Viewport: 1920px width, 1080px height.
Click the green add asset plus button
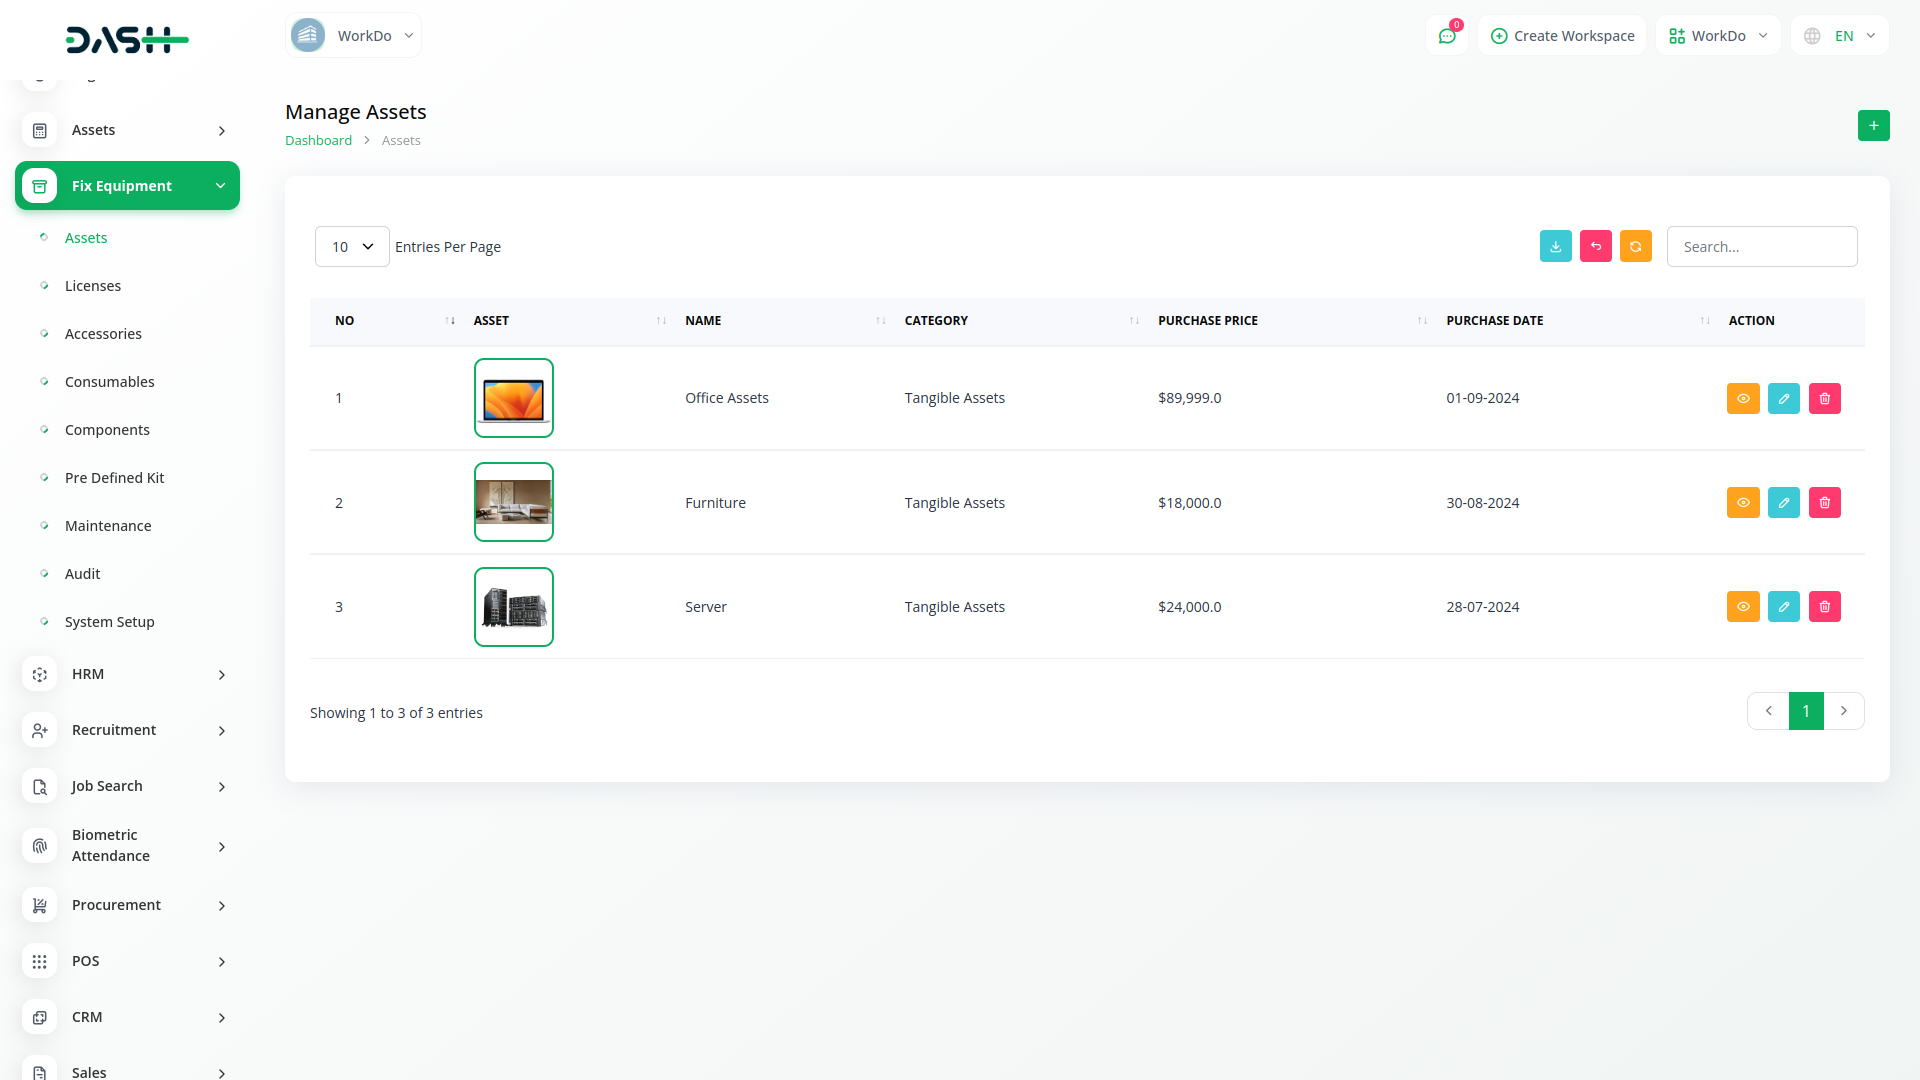pos(1873,126)
